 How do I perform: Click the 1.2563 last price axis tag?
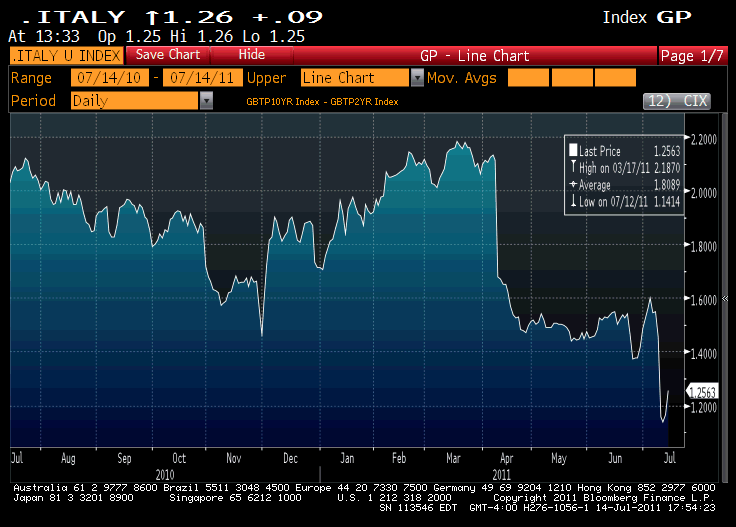click(702, 392)
